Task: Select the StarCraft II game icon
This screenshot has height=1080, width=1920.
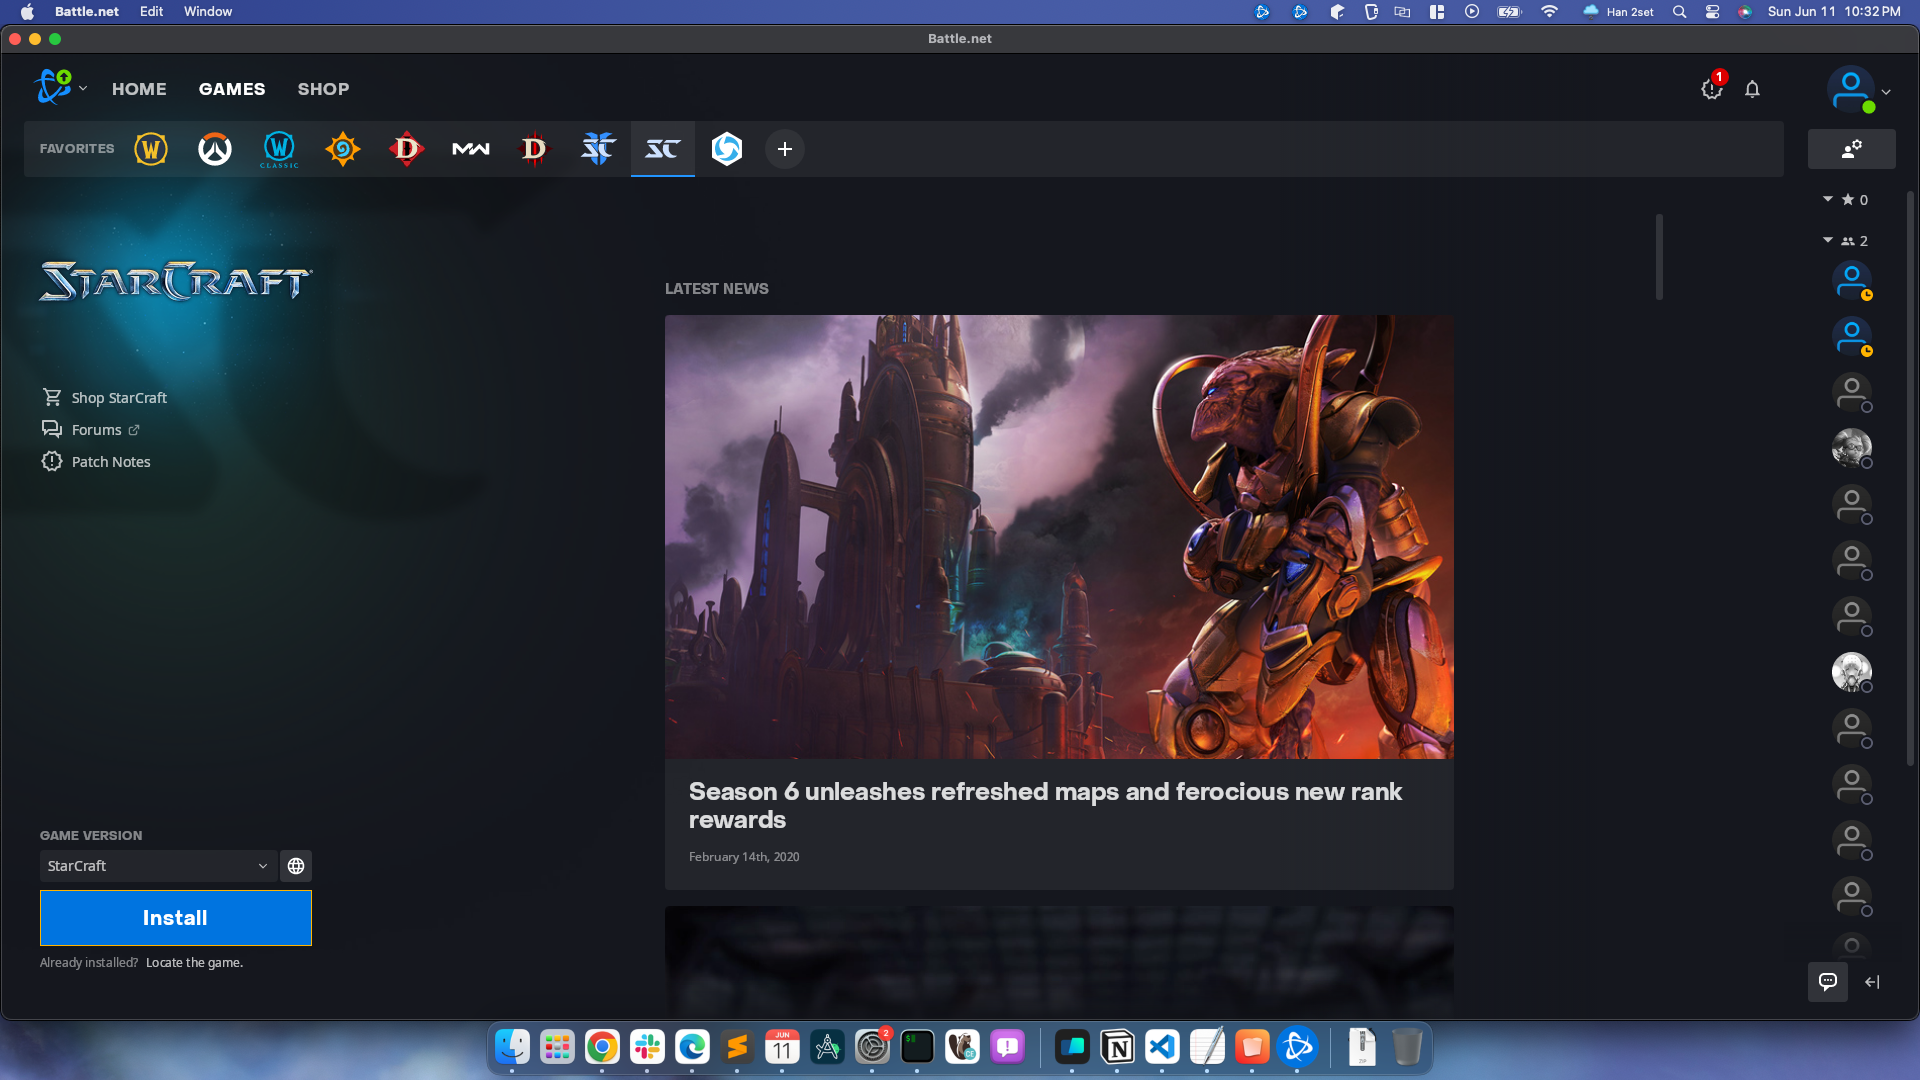Action: [x=598, y=149]
